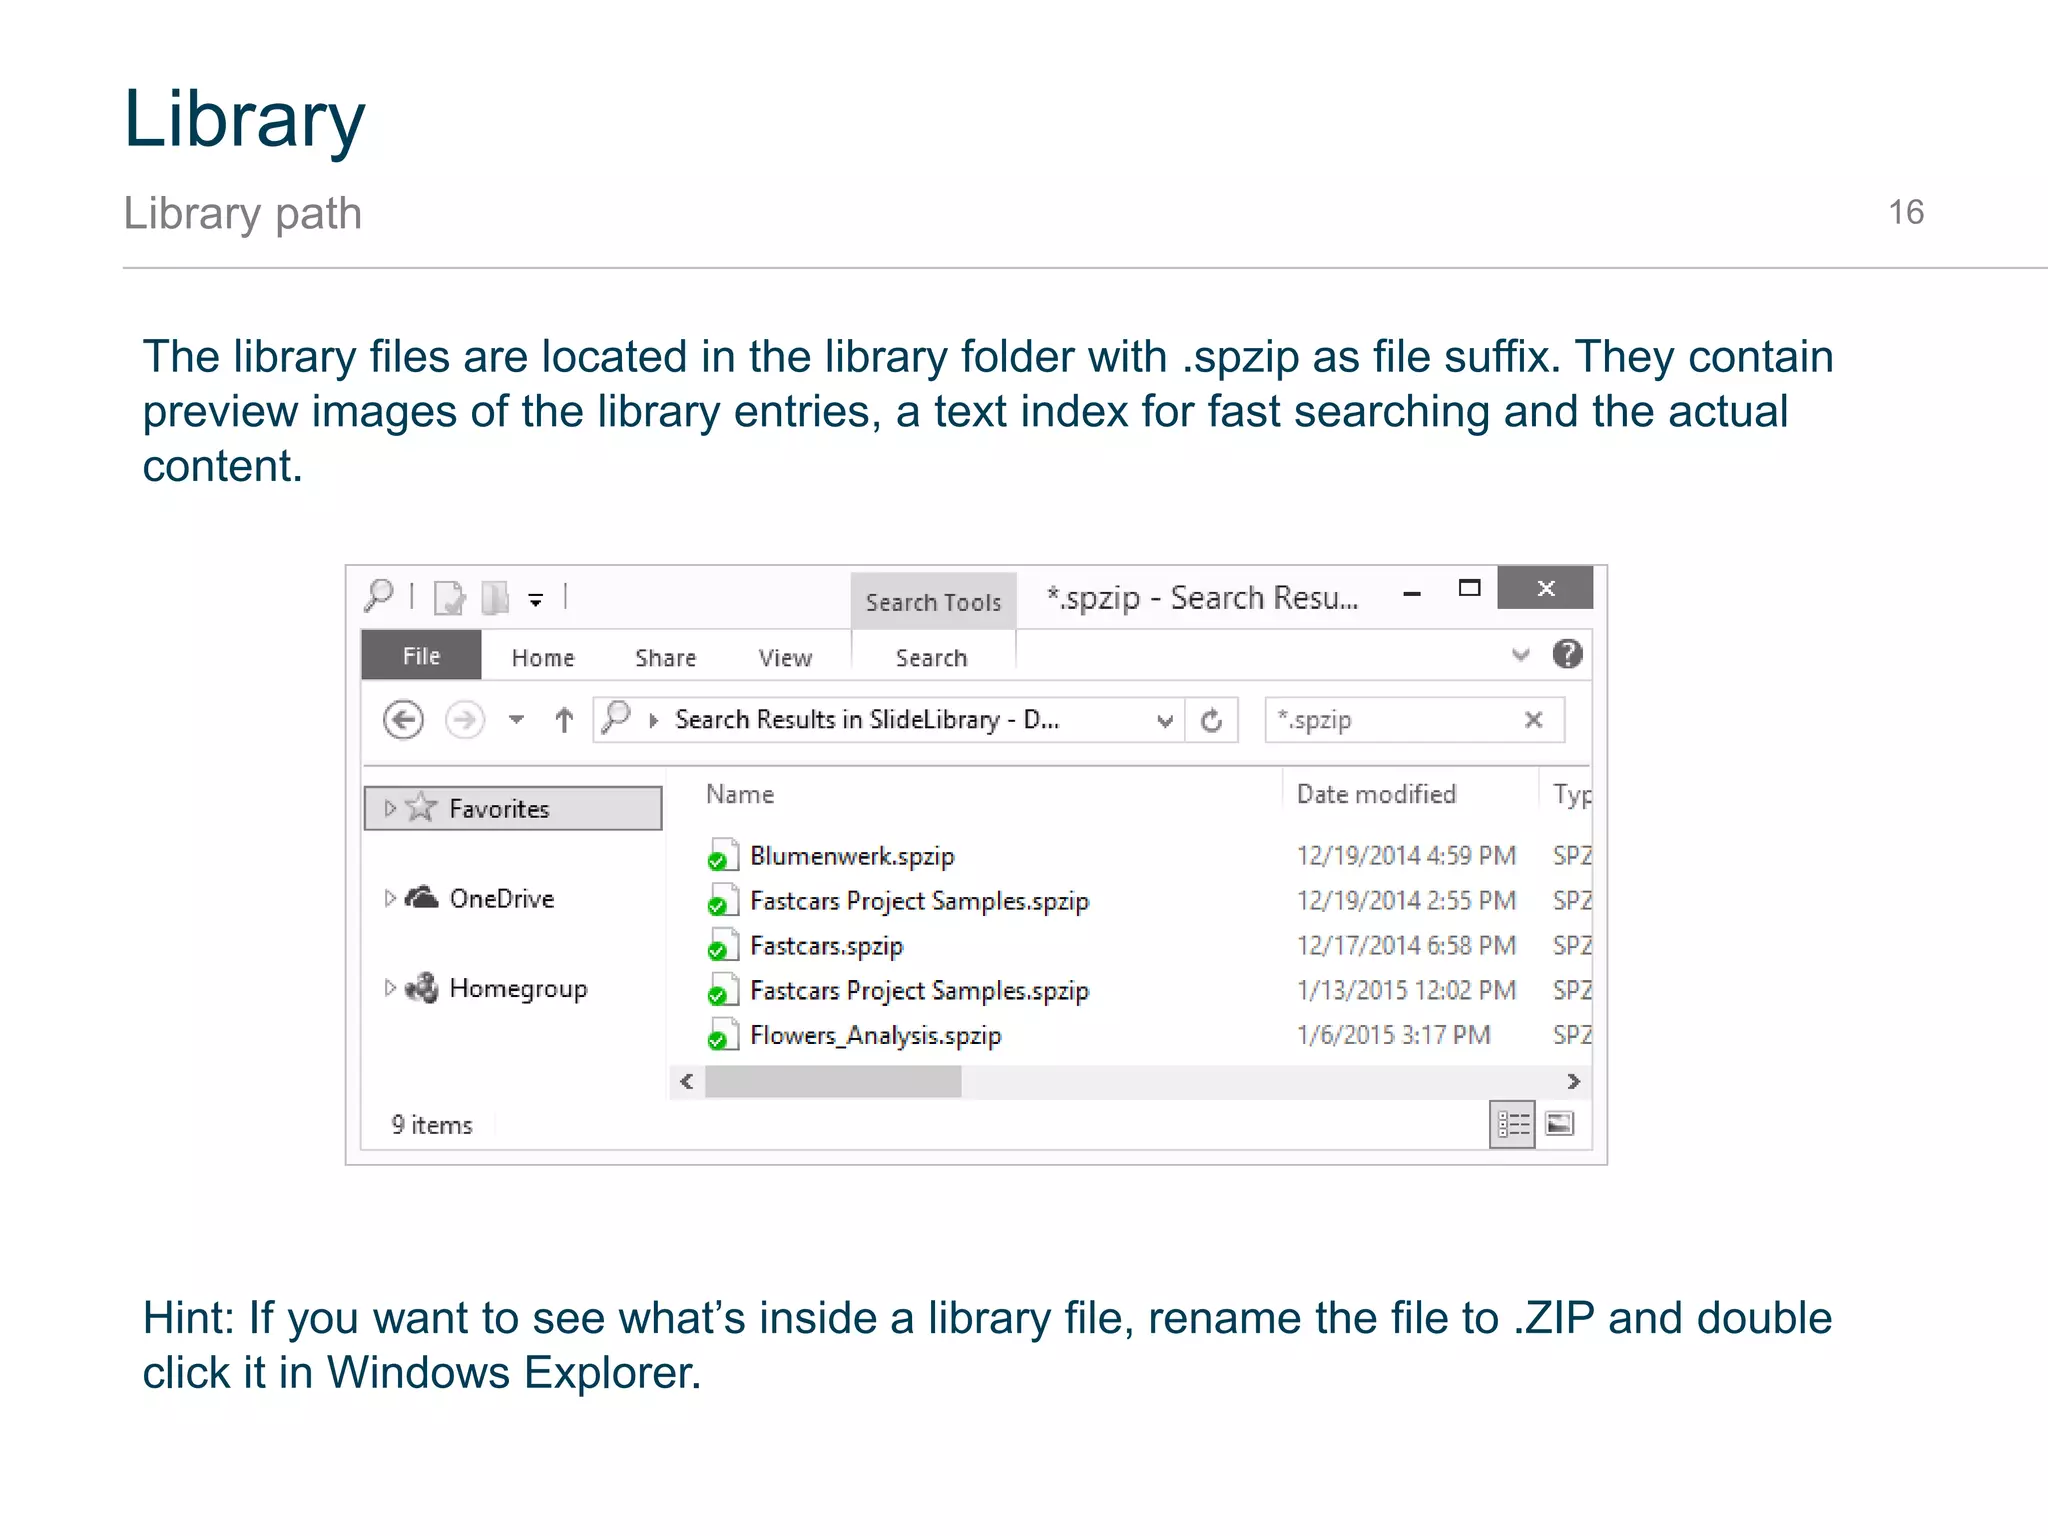This screenshot has height=1536, width=2048.
Task: Select the Search ribbon tab
Action: click(931, 658)
